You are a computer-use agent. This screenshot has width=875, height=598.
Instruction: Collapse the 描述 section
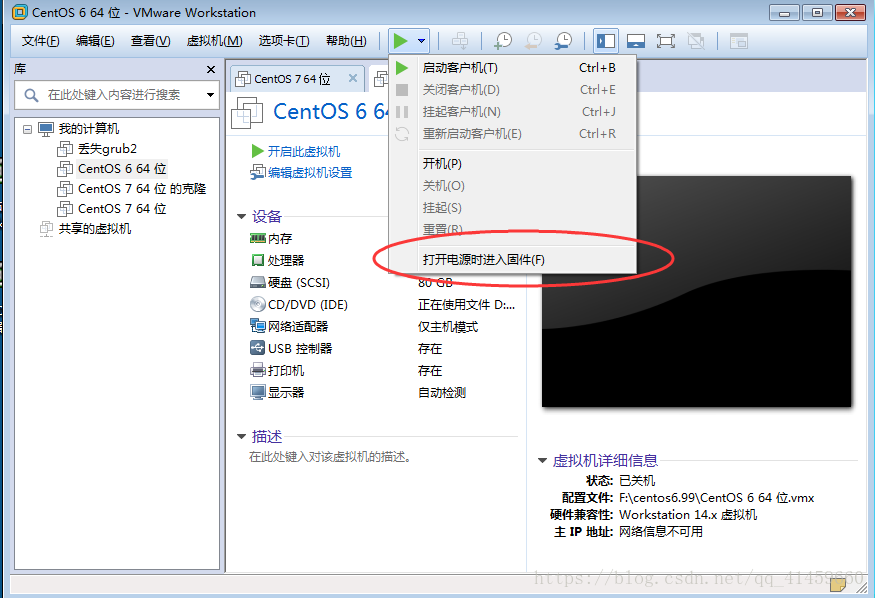(x=242, y=436)
